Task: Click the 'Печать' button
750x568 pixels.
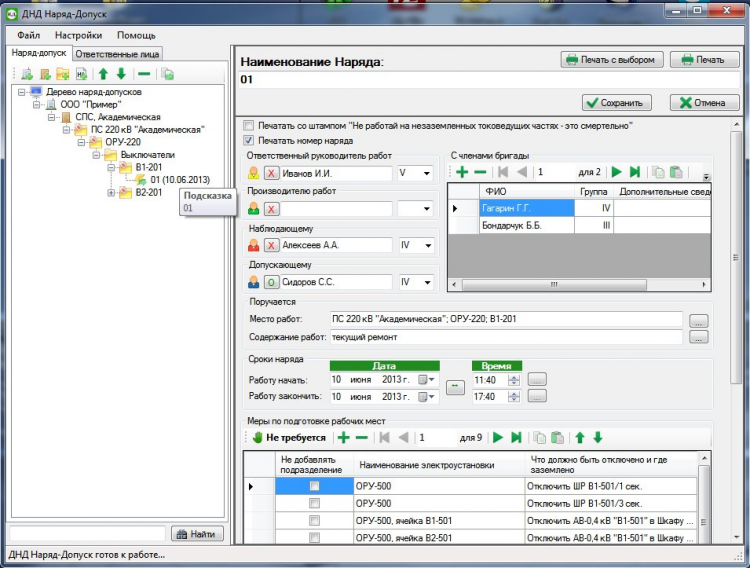Action: point(705,60)
